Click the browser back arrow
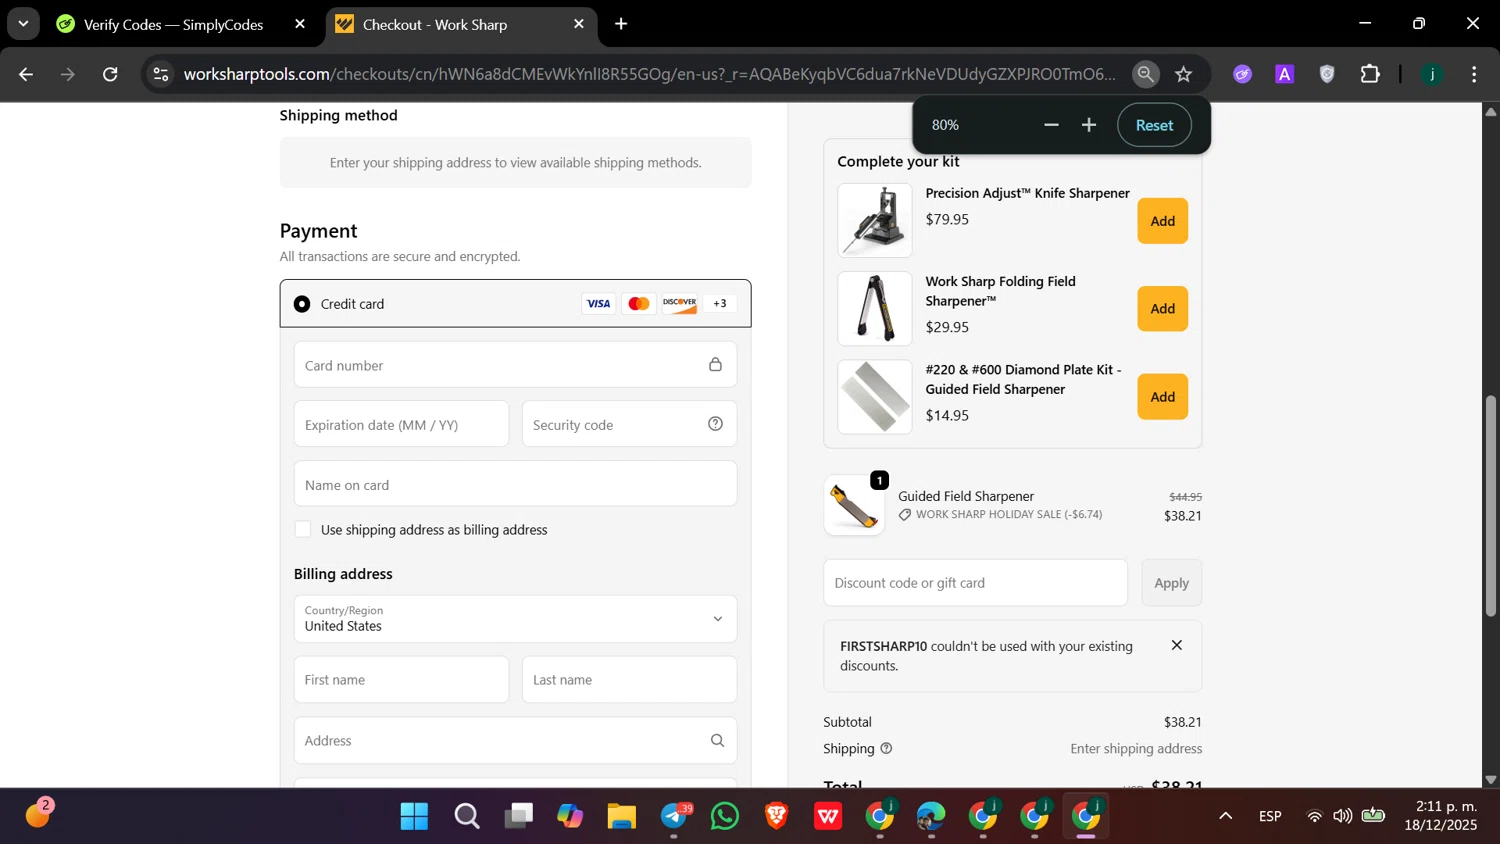Viewport: 1500px width, 844px height. [26, 74]
